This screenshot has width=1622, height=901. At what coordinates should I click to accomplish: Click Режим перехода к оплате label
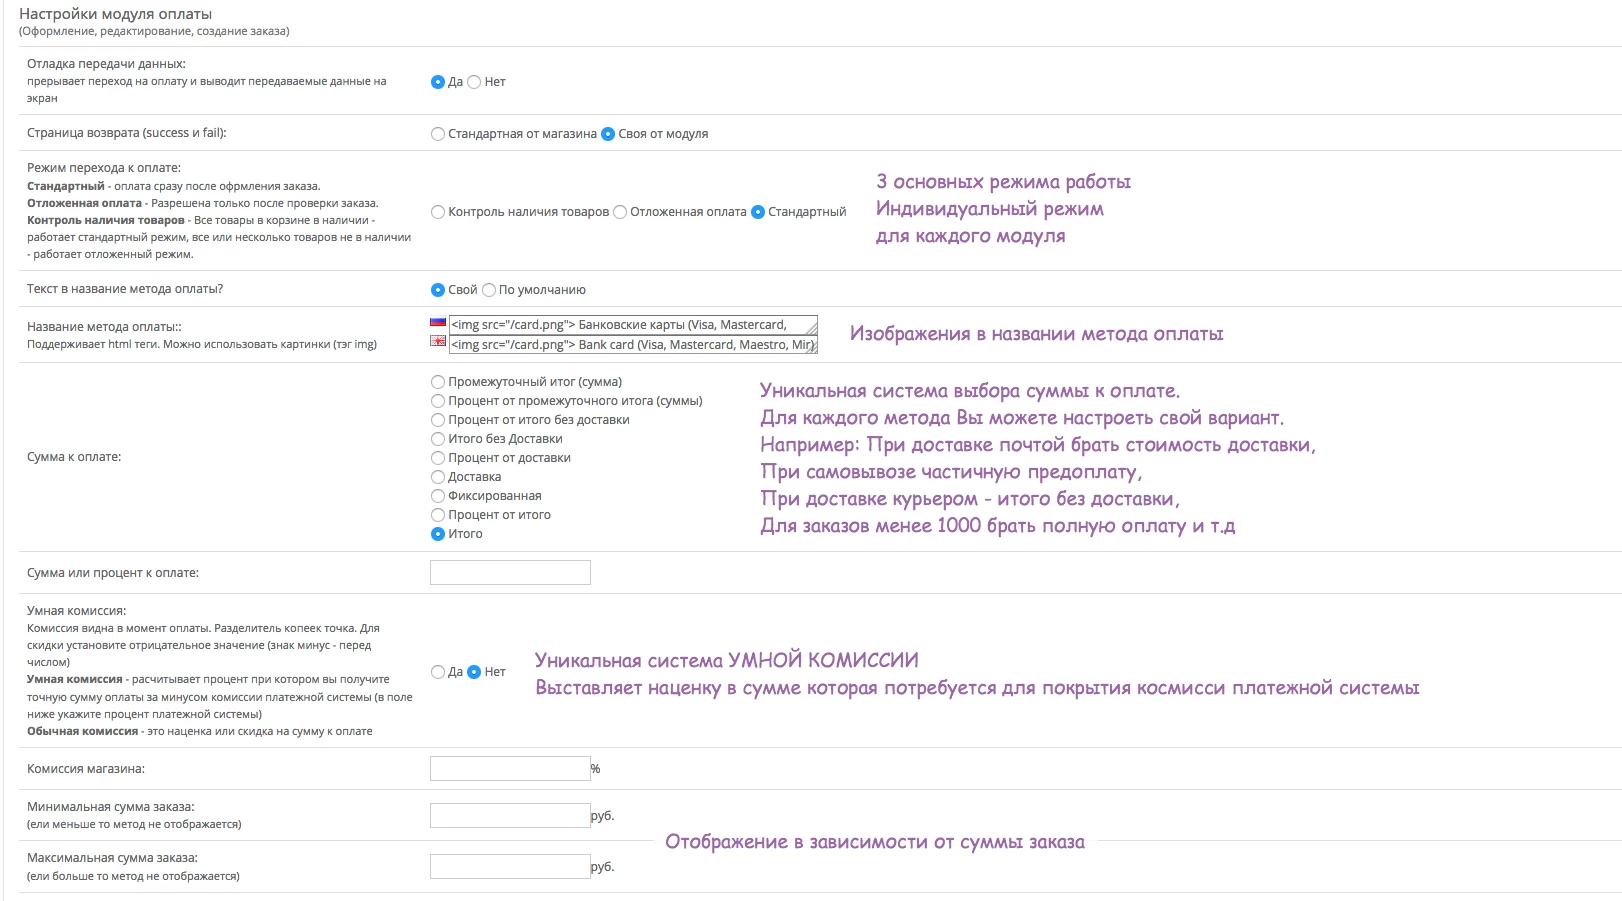(104, 168)
